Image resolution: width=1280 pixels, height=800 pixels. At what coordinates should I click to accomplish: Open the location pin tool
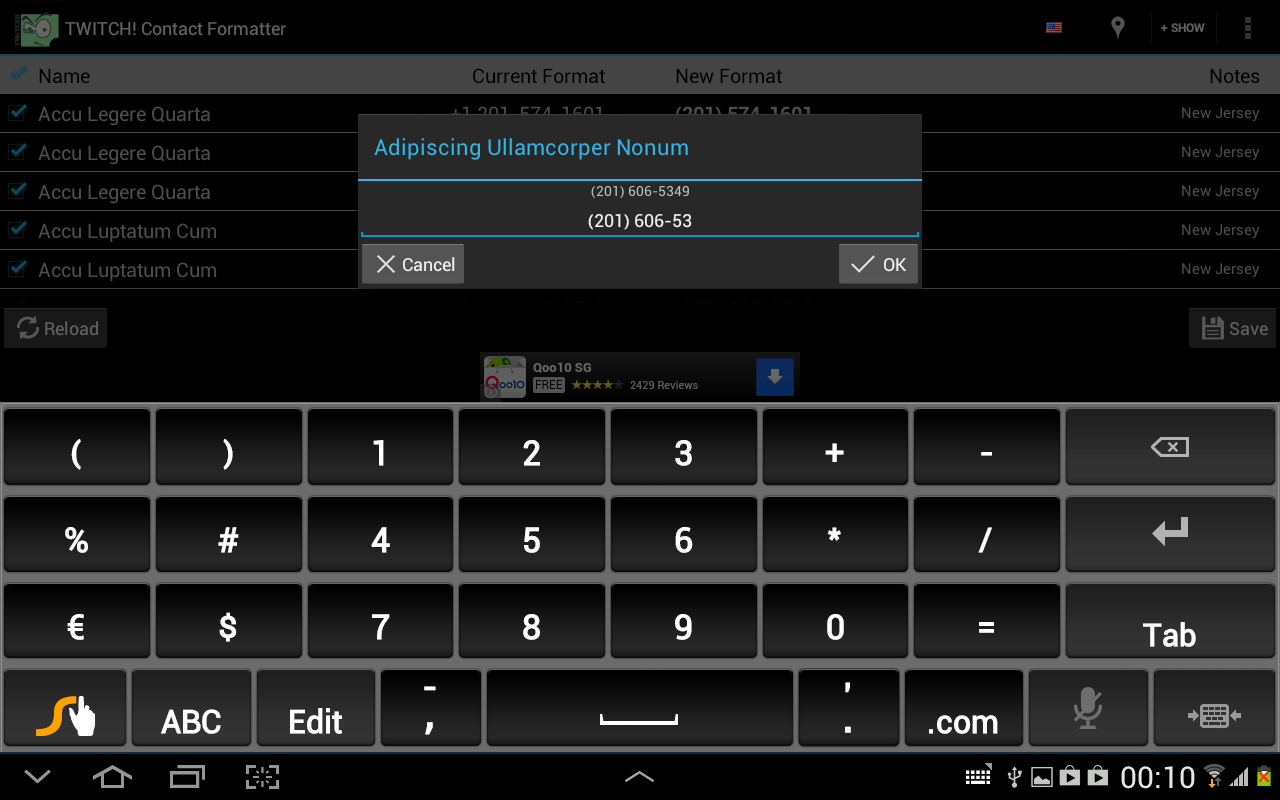coord(1117,27)
